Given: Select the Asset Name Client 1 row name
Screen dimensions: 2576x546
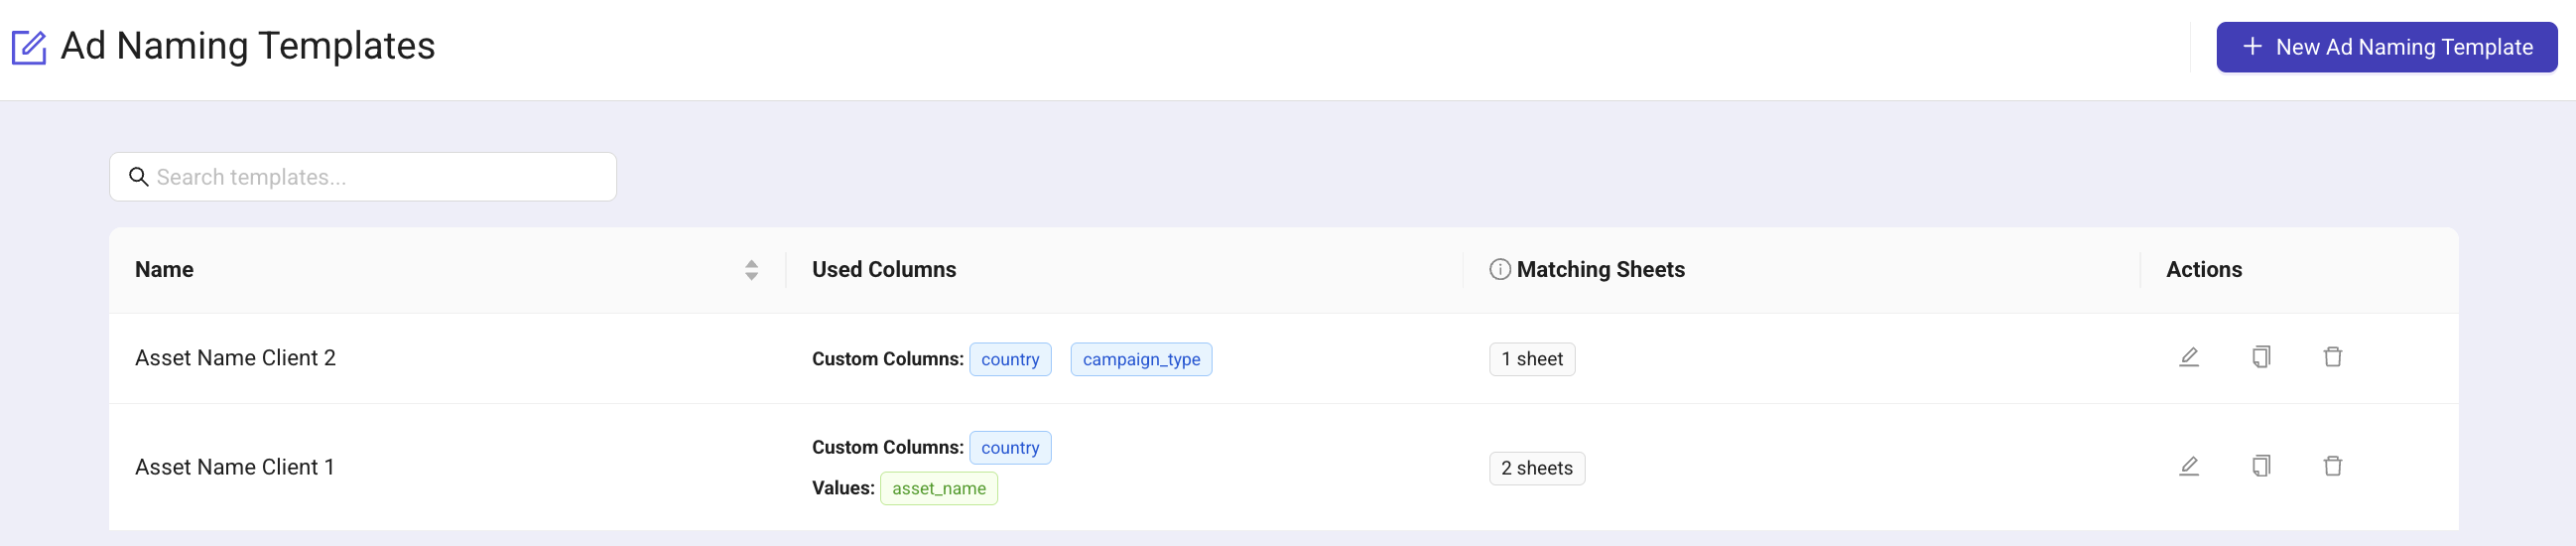Looking at the screenshot, I should tap(234, 467).
